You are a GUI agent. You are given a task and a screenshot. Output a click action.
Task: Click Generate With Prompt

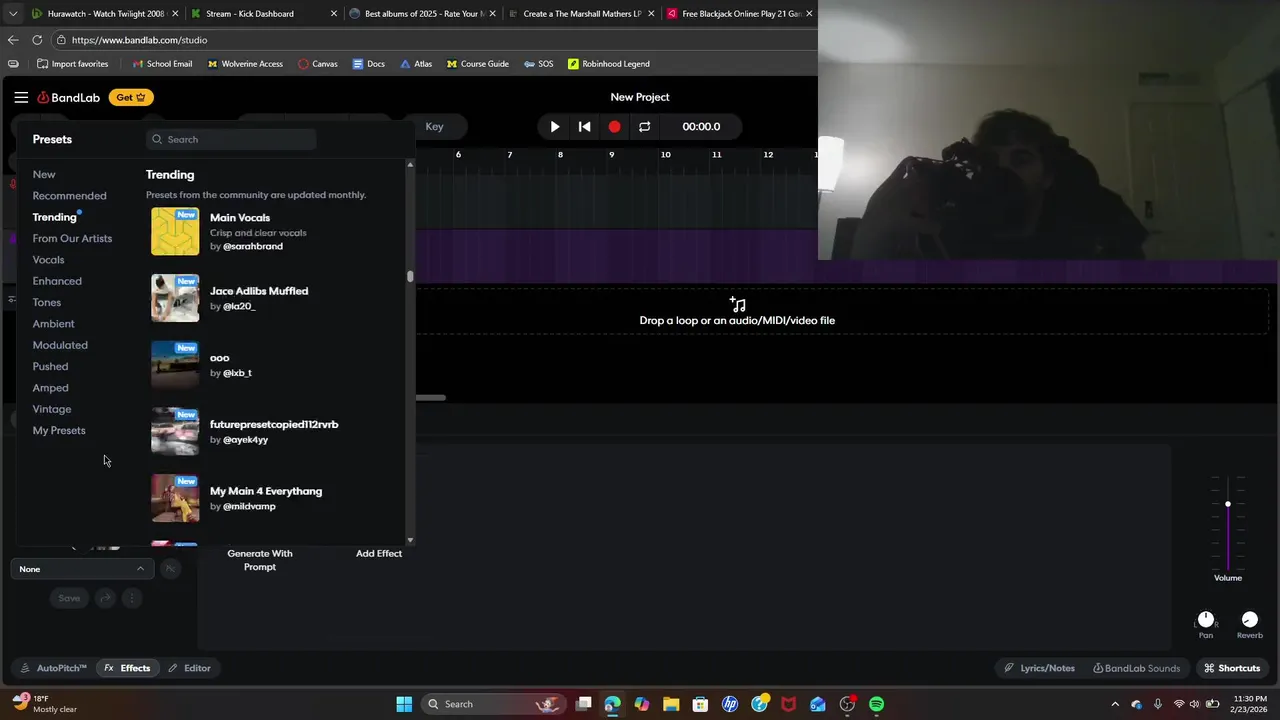pos(260,560)
